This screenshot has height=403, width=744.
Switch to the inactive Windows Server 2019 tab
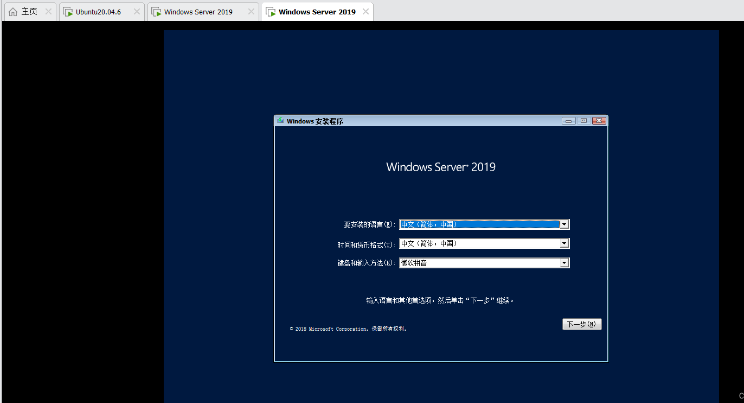(203, 12)
